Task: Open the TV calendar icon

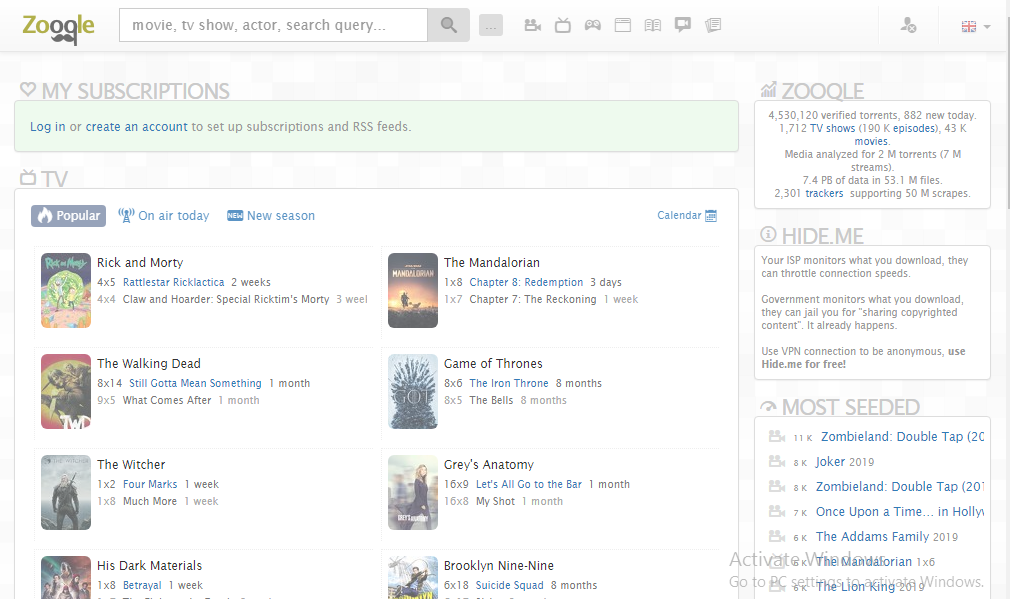Action: (x=711, y=216)
